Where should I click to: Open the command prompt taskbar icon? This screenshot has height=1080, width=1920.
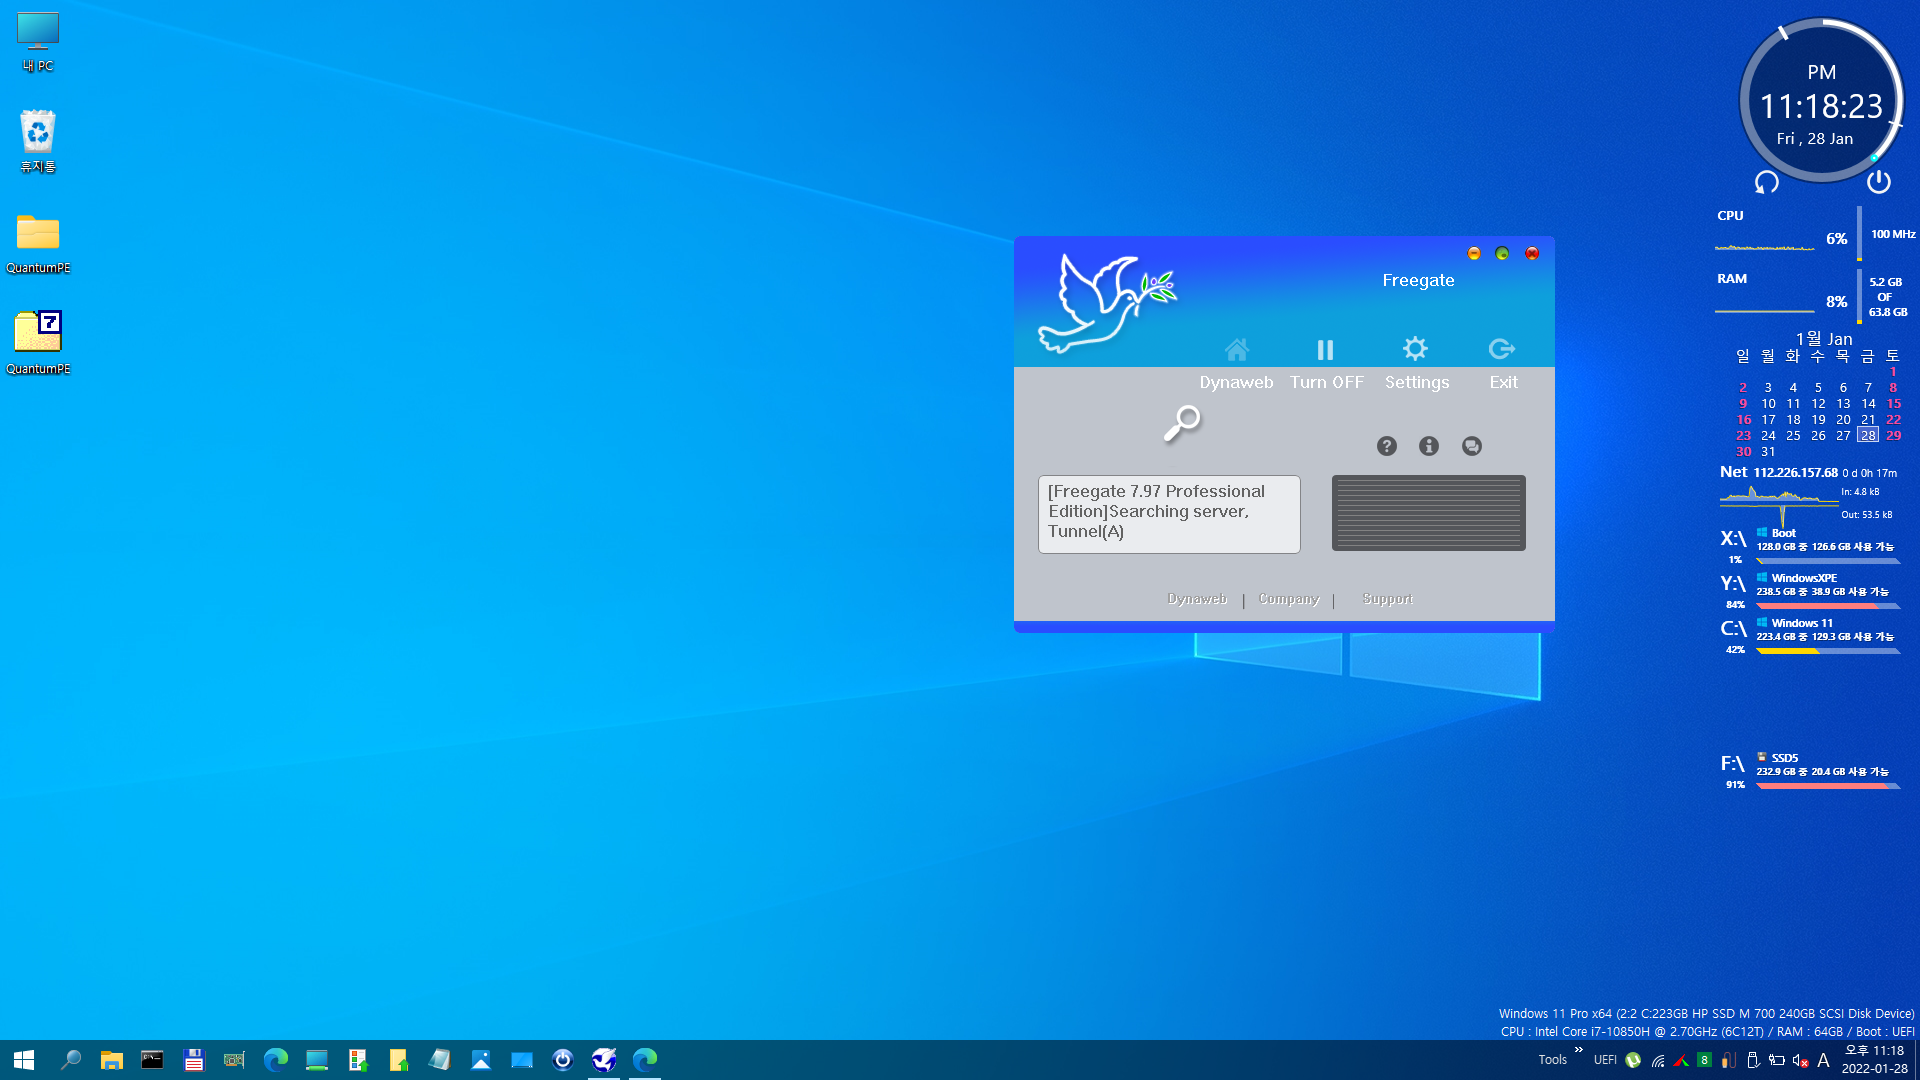pyautogui.click(x=152, y=1060)
